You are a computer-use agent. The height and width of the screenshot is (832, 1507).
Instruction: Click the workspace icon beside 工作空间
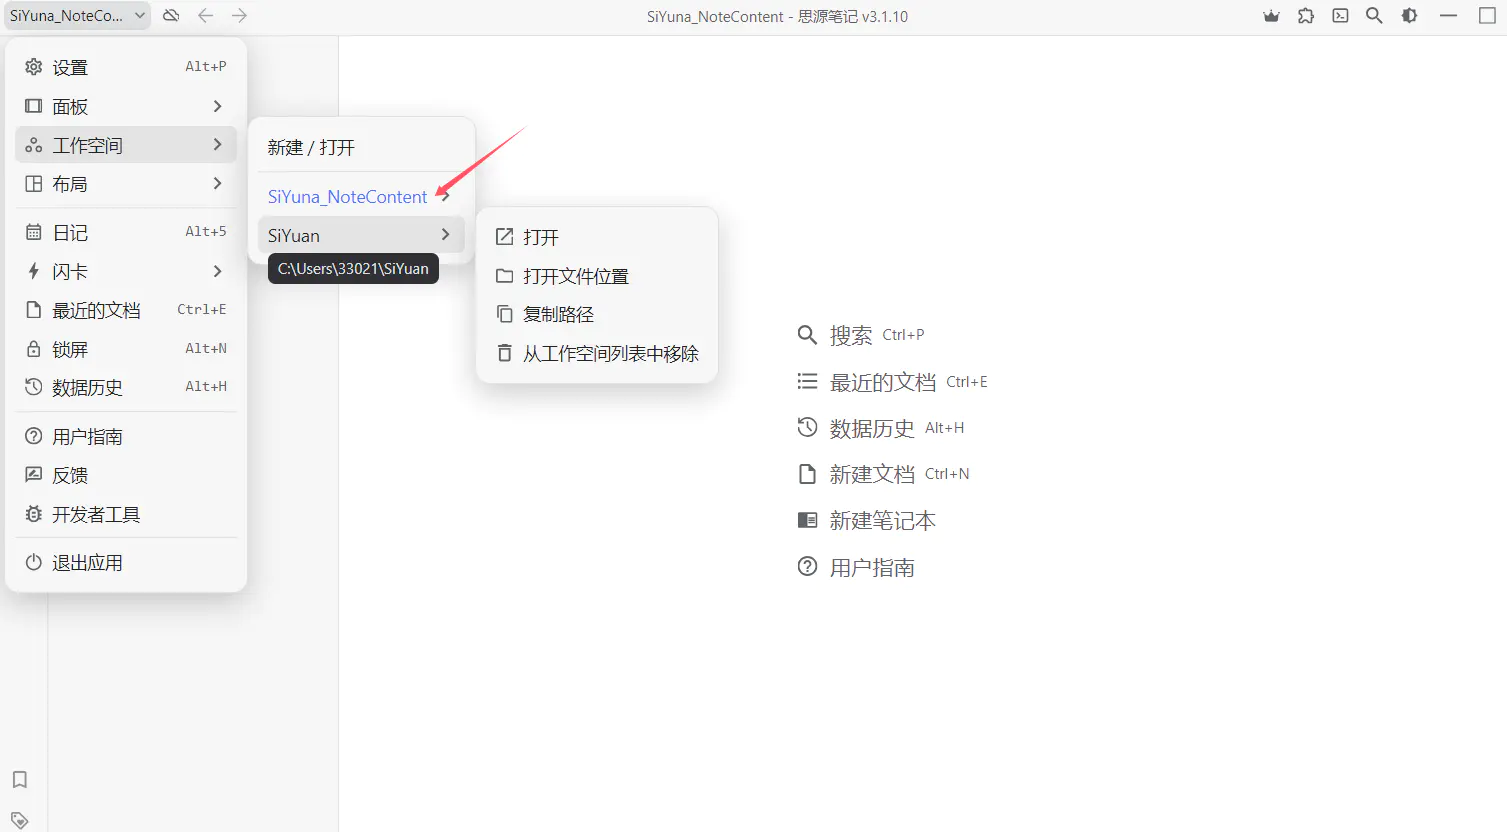tap(34, 145)
